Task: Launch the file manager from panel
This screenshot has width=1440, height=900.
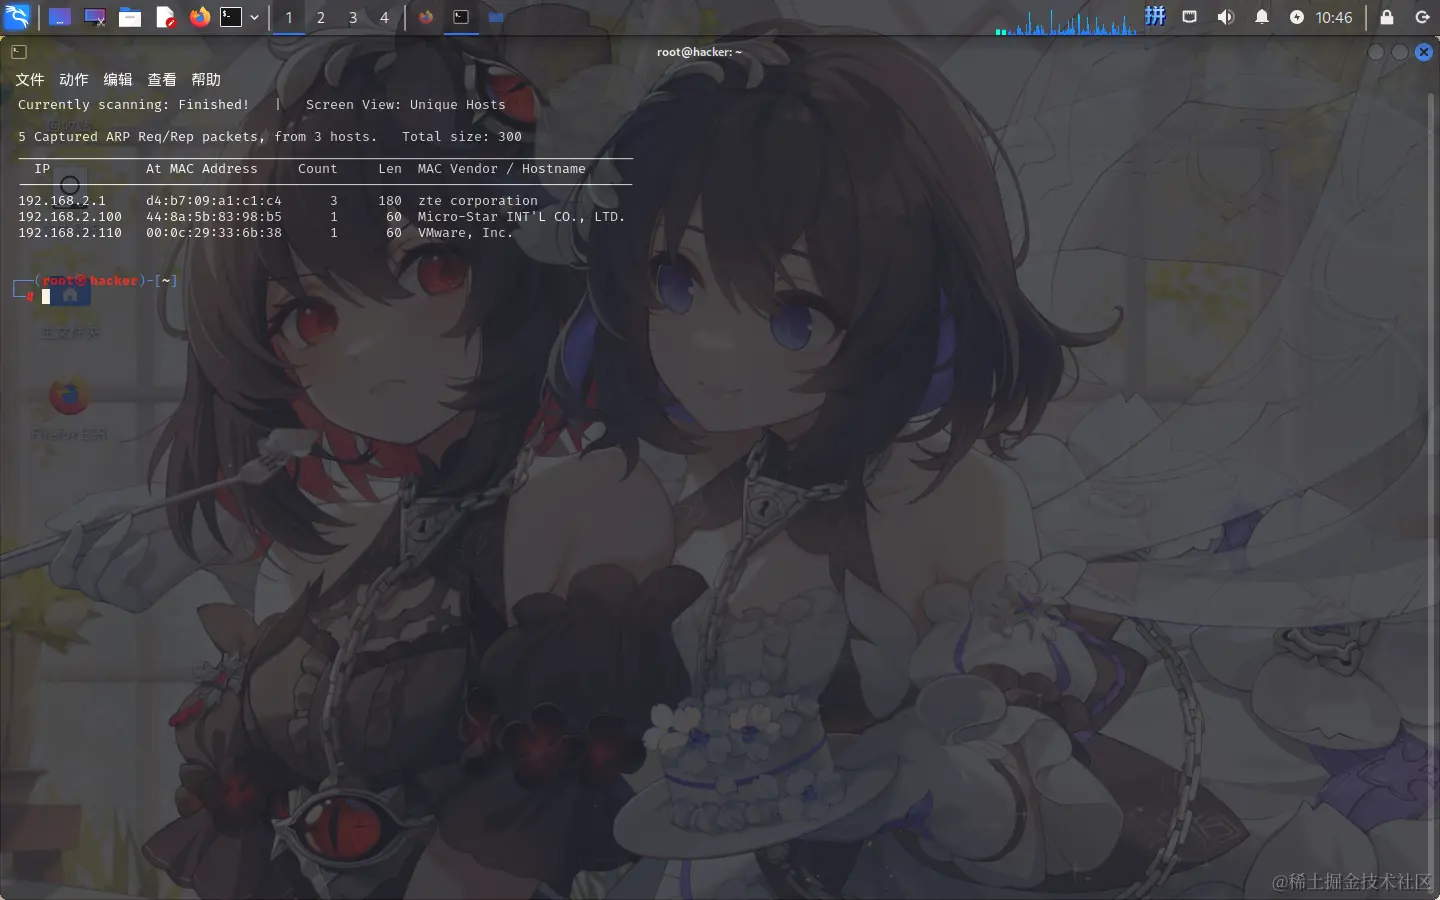Action: (130, 17)
